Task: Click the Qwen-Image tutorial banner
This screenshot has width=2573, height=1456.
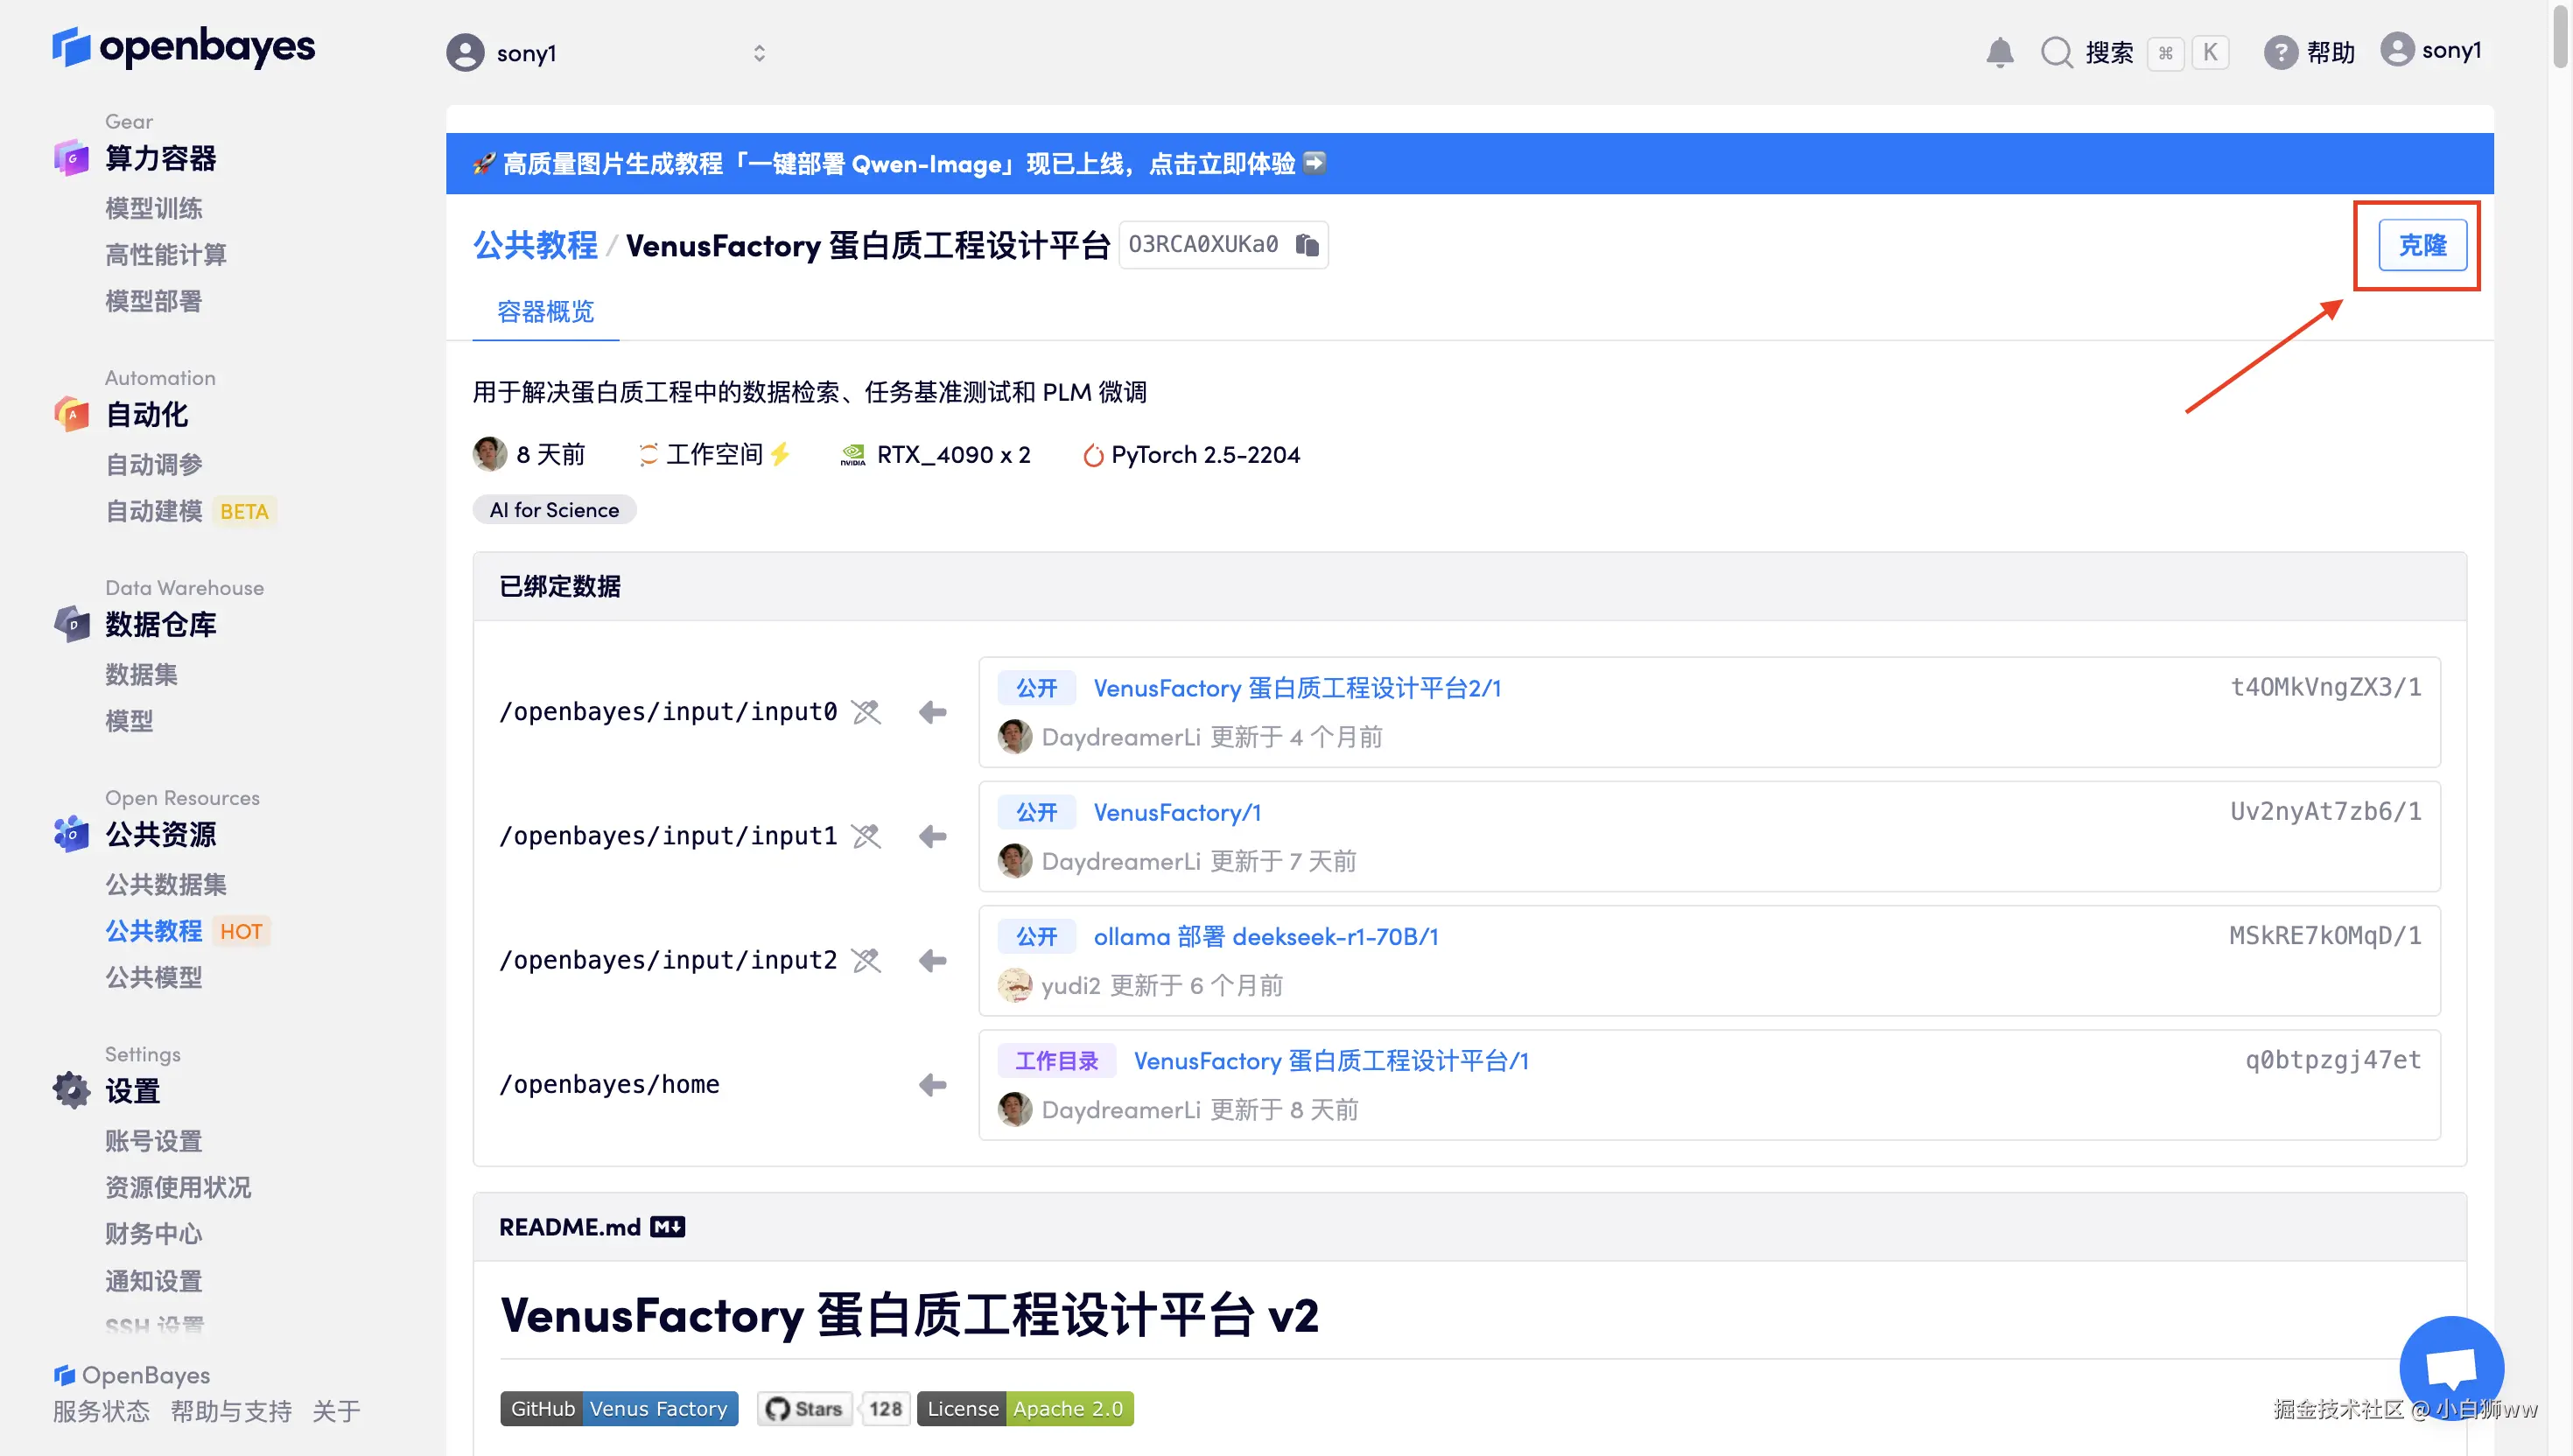Action: [900, 163]
